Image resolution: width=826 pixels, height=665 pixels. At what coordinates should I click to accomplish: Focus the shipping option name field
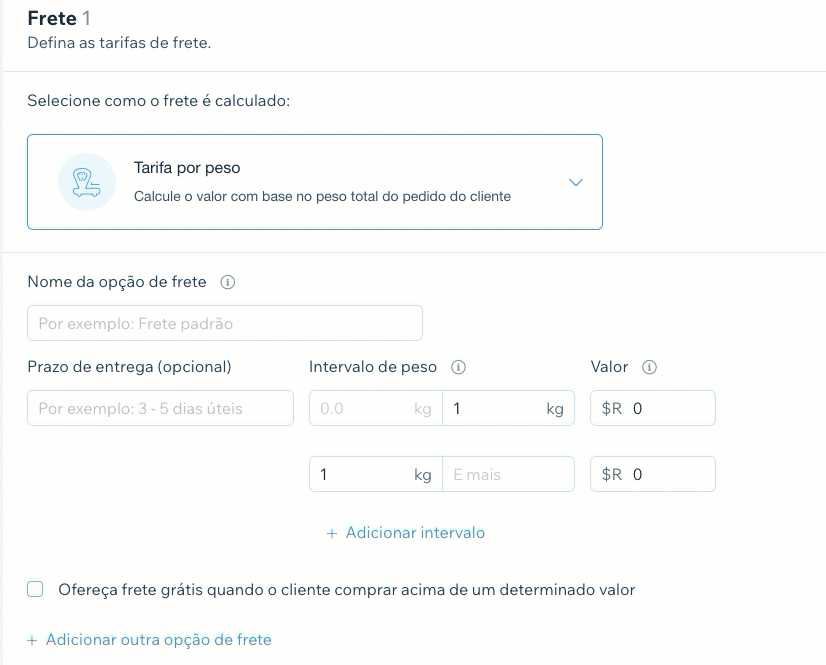pyautogui.click(x=224, y=323)
